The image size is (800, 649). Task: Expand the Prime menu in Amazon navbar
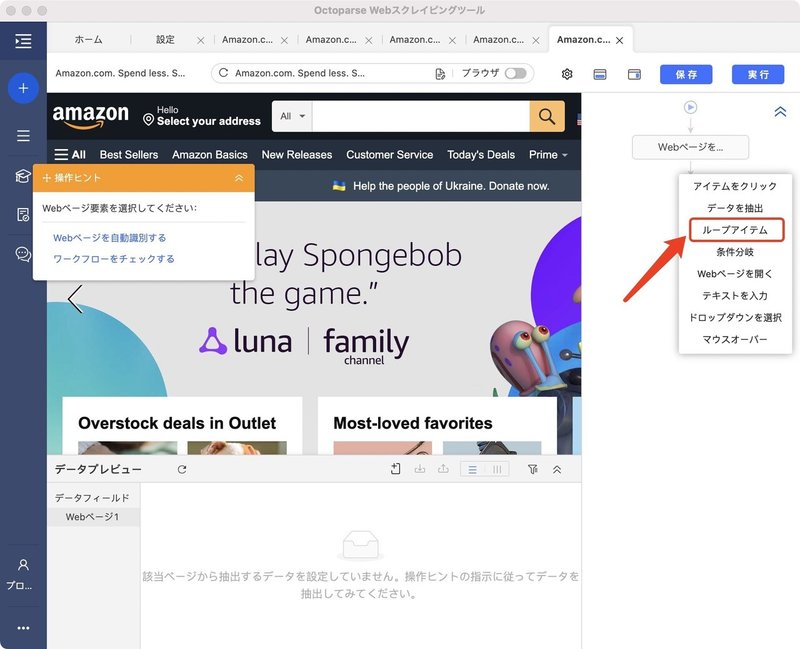coord(548,154)
